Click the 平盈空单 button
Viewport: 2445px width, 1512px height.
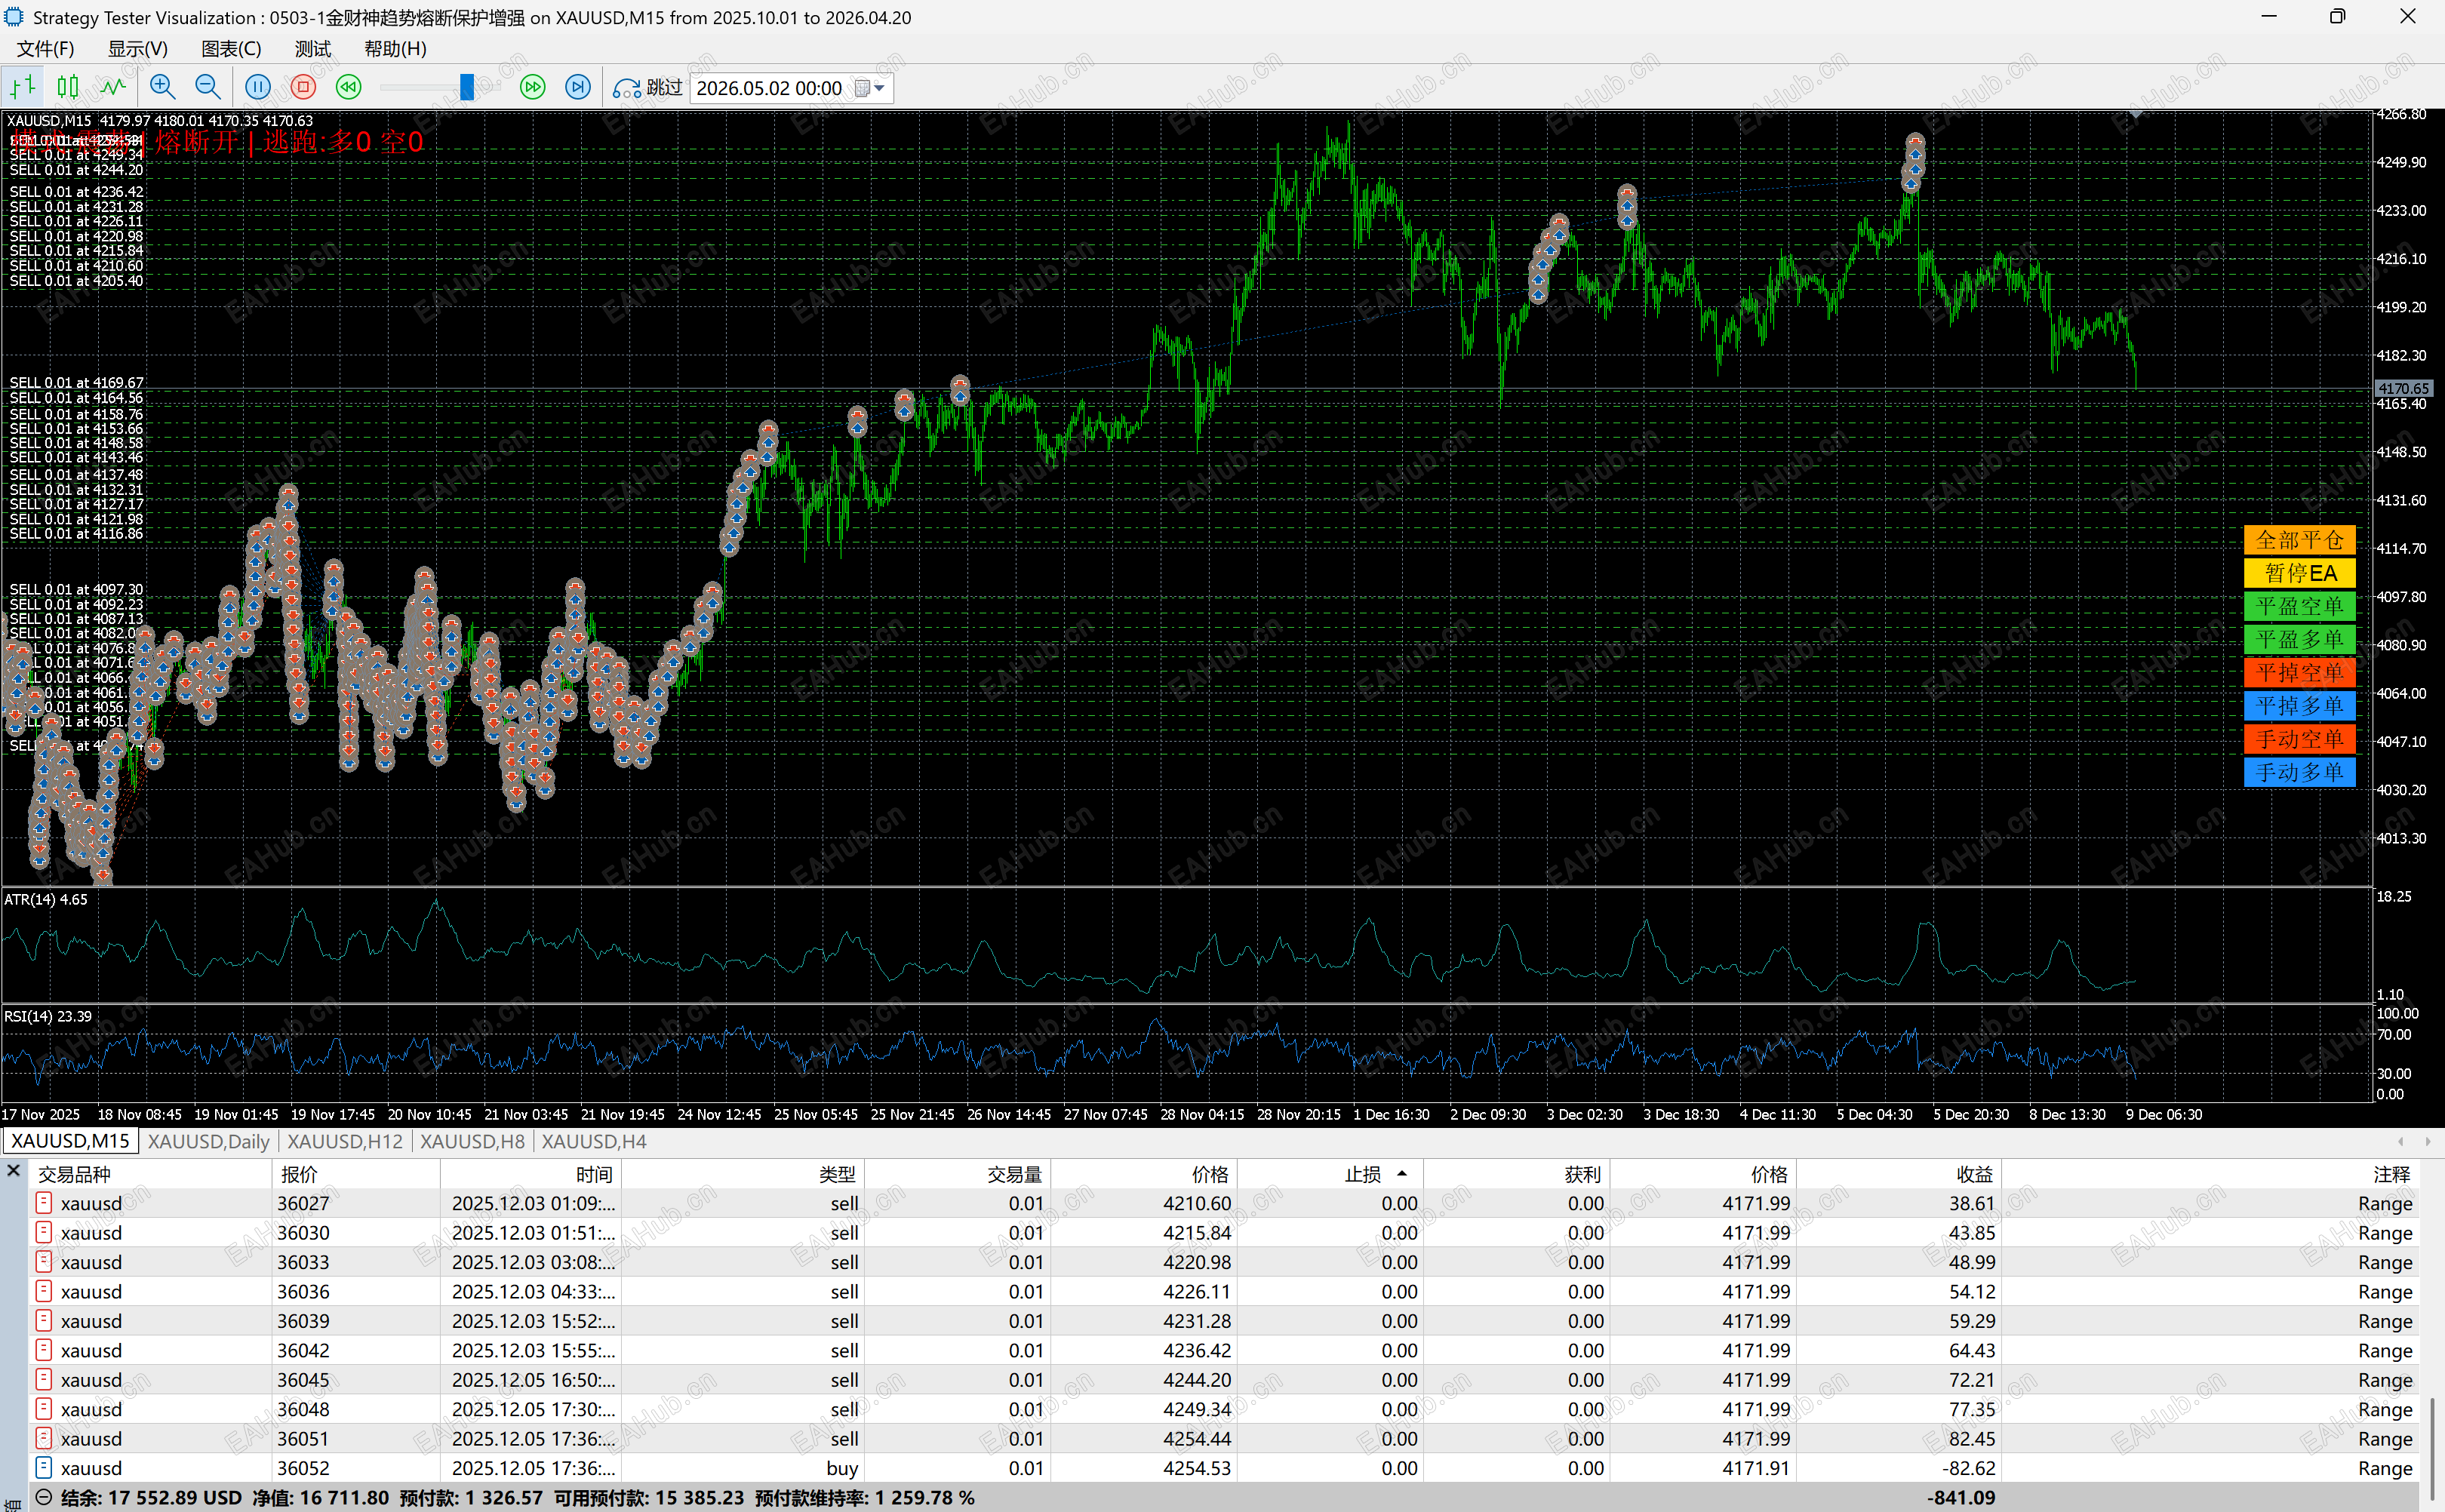[x=2299, y=606]
